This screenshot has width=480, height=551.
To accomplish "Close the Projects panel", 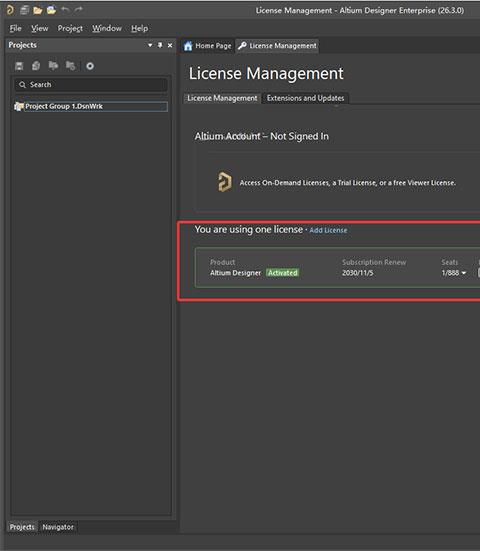I will (x=170, y=45).
